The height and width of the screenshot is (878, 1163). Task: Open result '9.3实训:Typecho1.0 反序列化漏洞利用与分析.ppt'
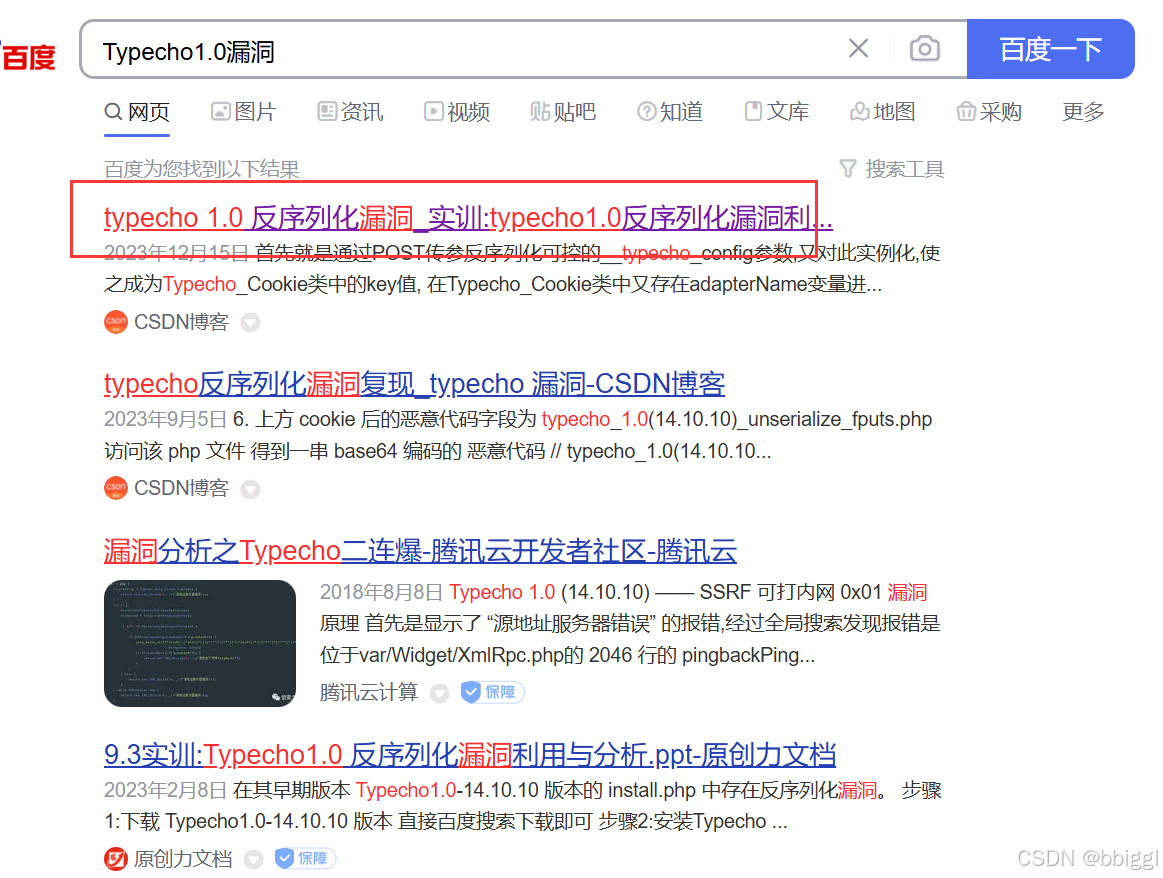(470, 755)
